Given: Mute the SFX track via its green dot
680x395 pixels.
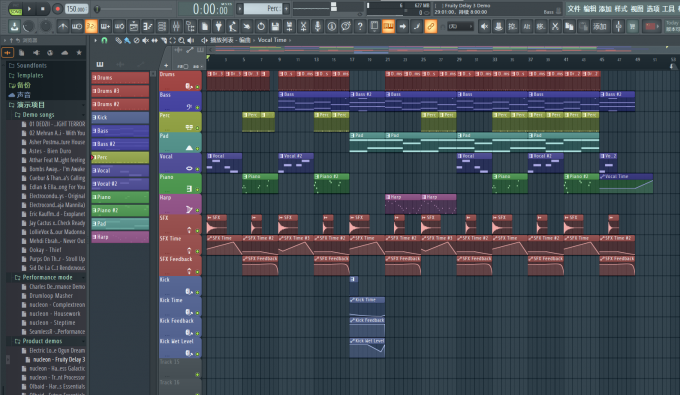Looking at the screenshot, I should click(198, 231).
